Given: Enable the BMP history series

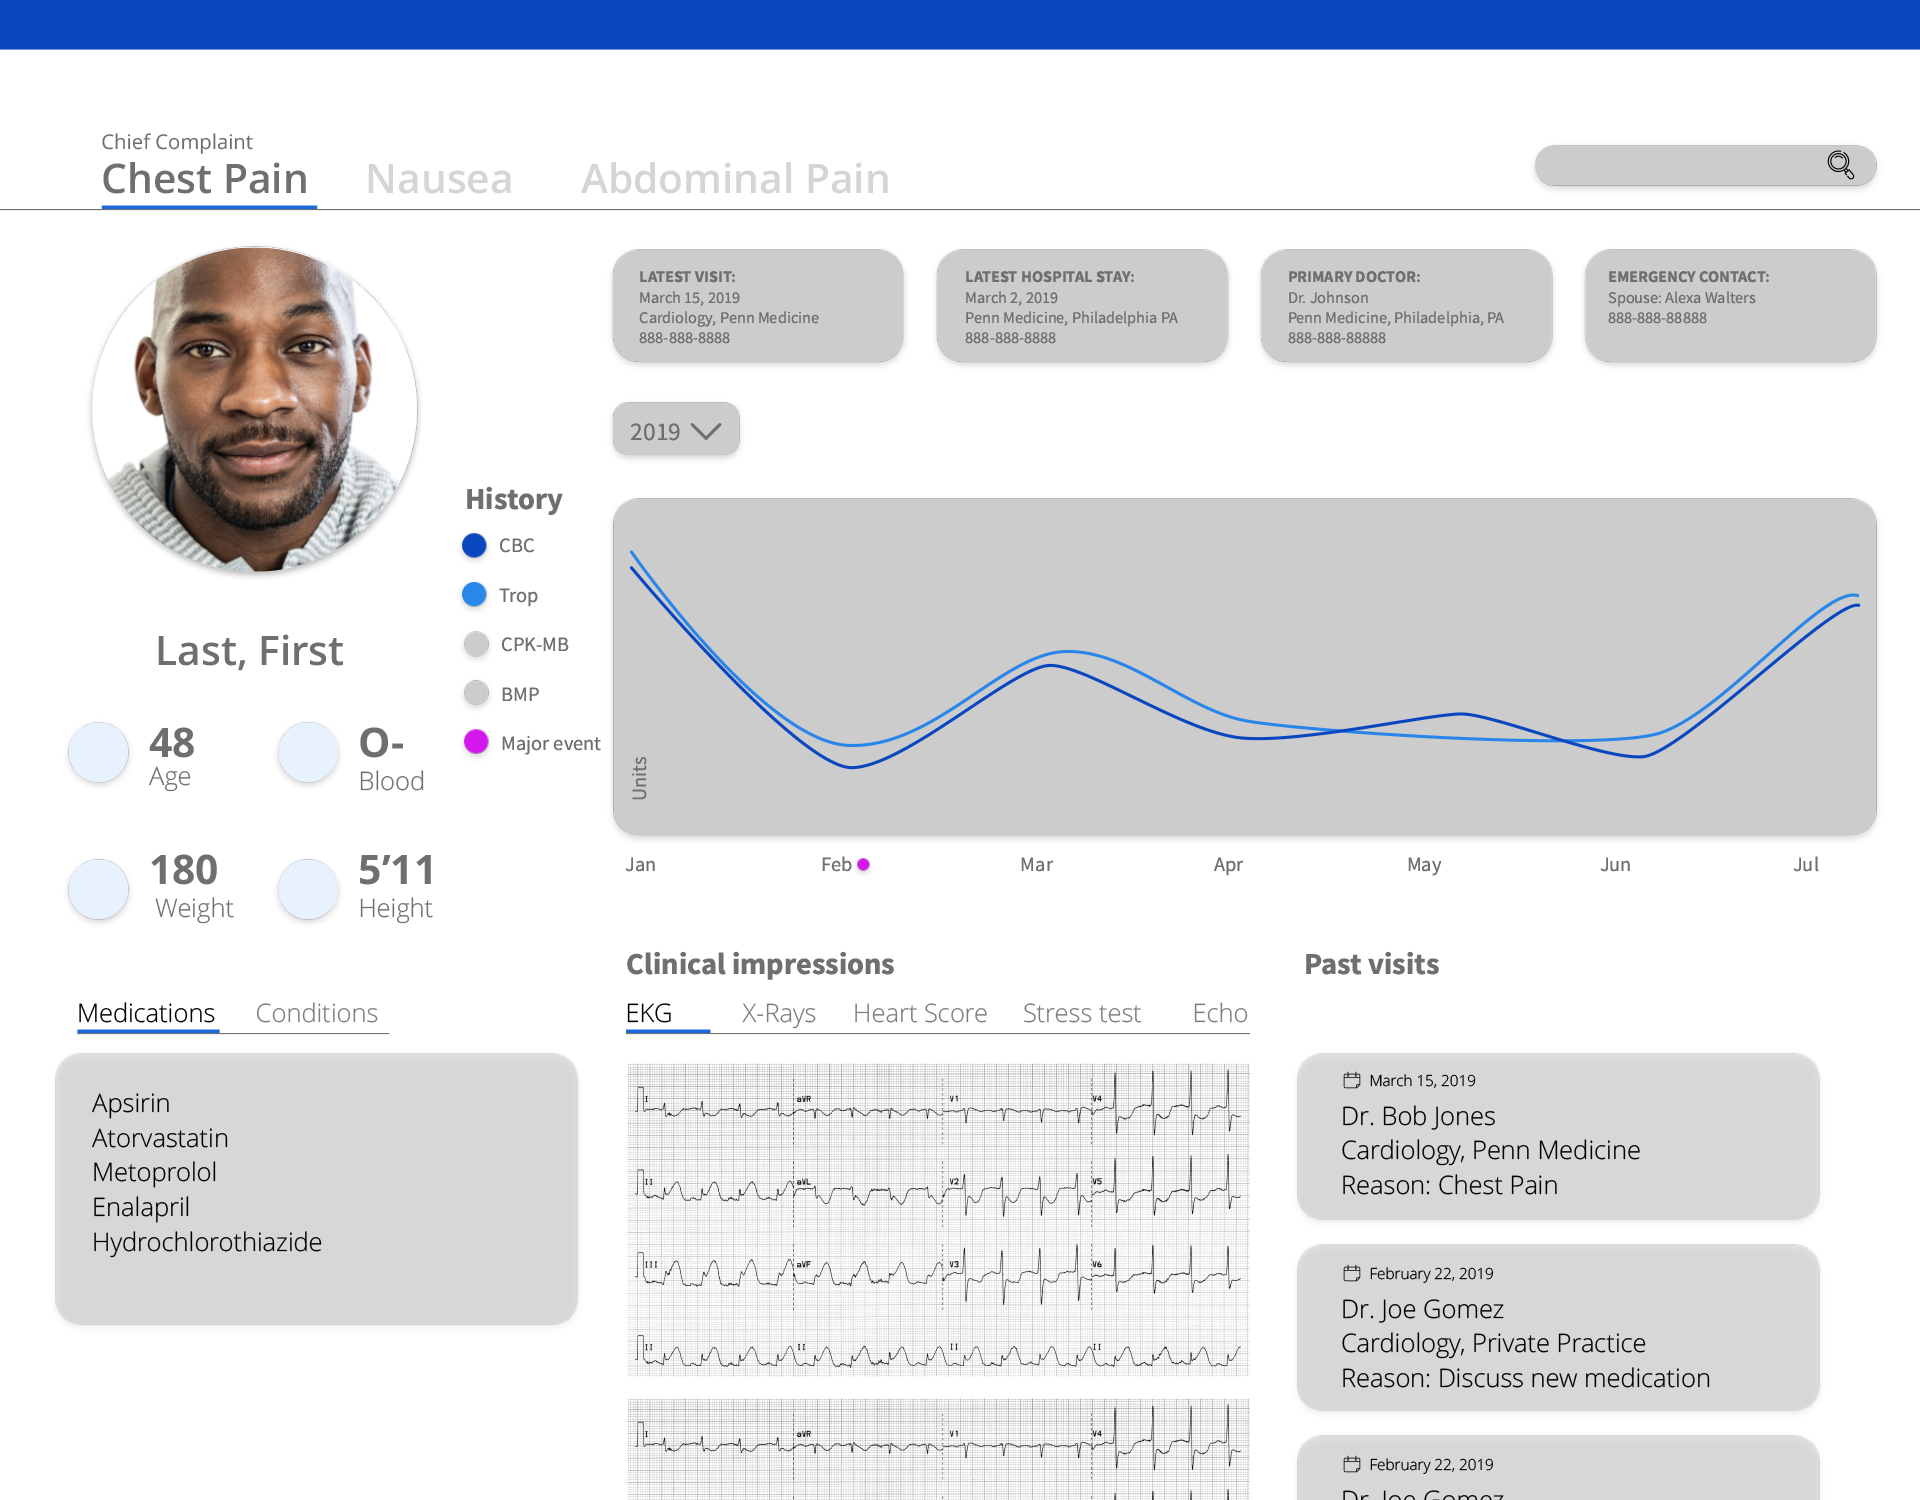Looking at the screenshot, I should pyautogui.click(x=476, y=693).
